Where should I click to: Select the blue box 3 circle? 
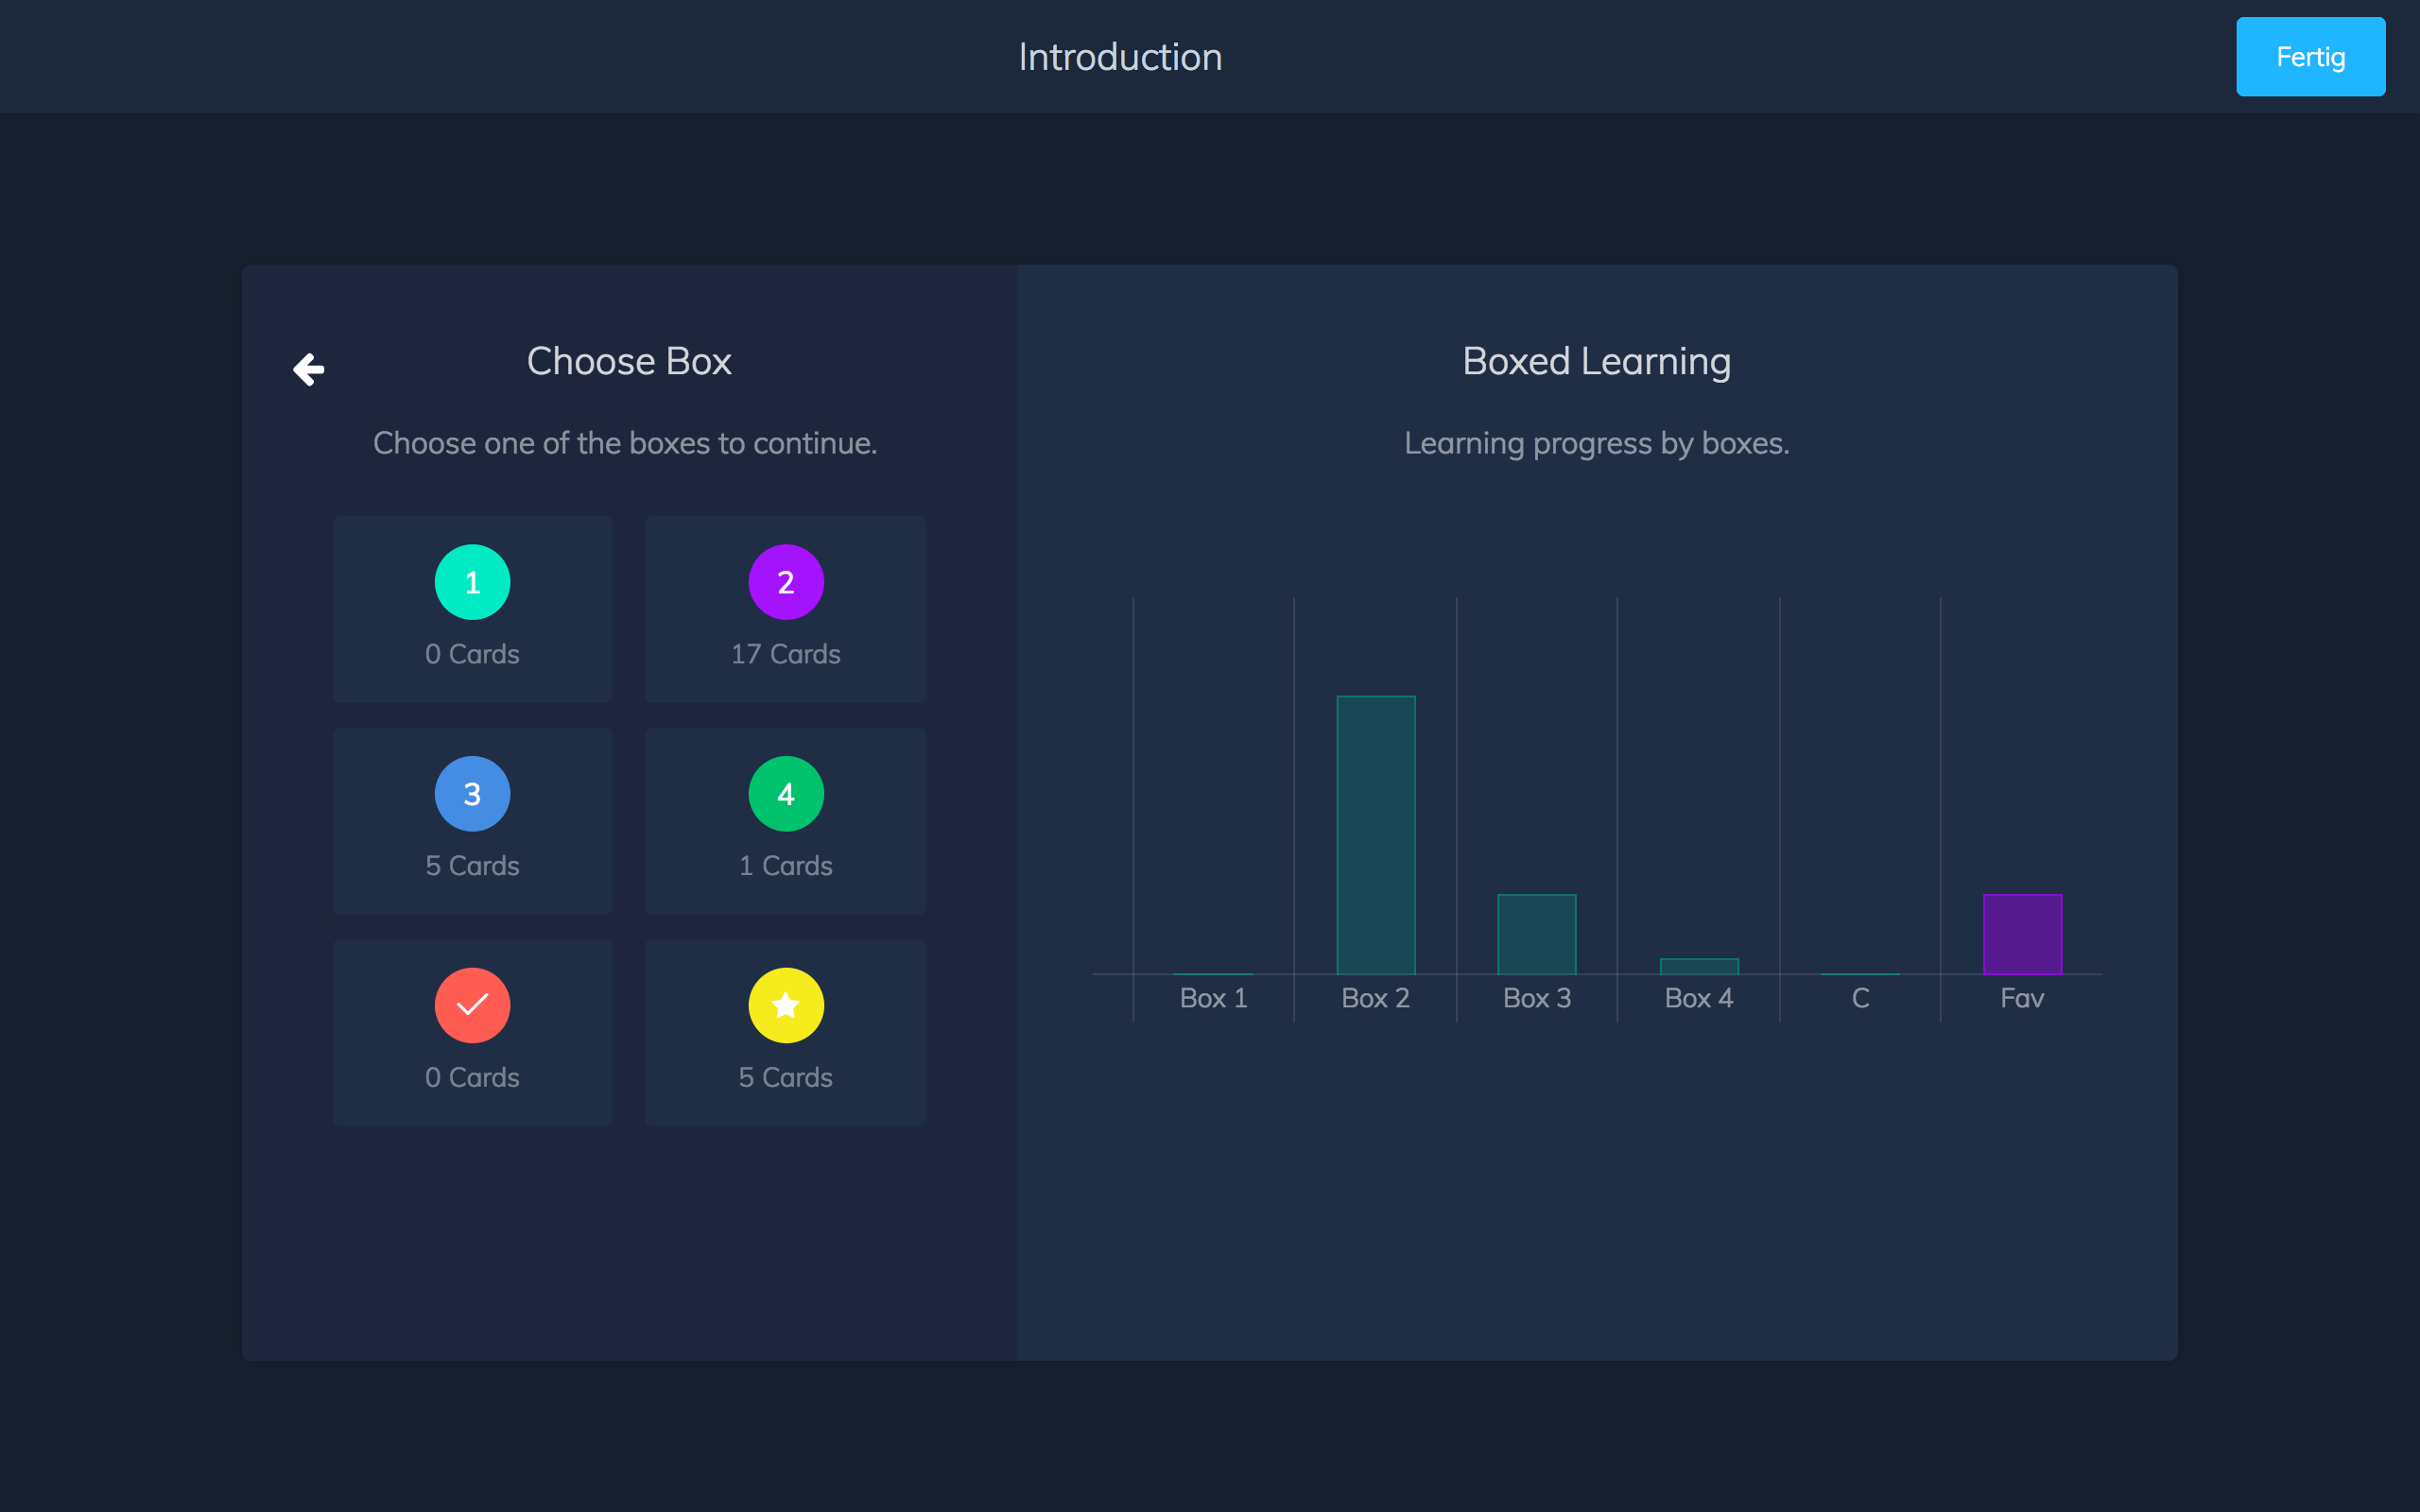[472, 794]
